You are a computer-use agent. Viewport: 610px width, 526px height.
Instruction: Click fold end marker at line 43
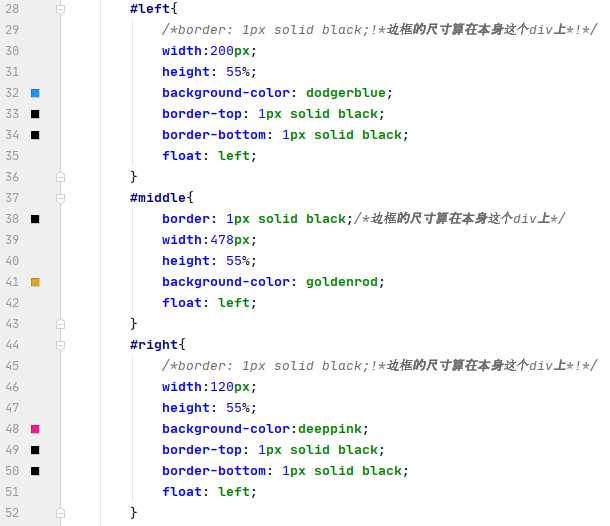(x=60, y=324)
